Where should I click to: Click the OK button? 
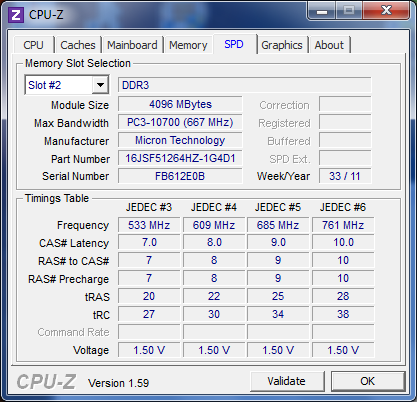(x=368, y=381)
